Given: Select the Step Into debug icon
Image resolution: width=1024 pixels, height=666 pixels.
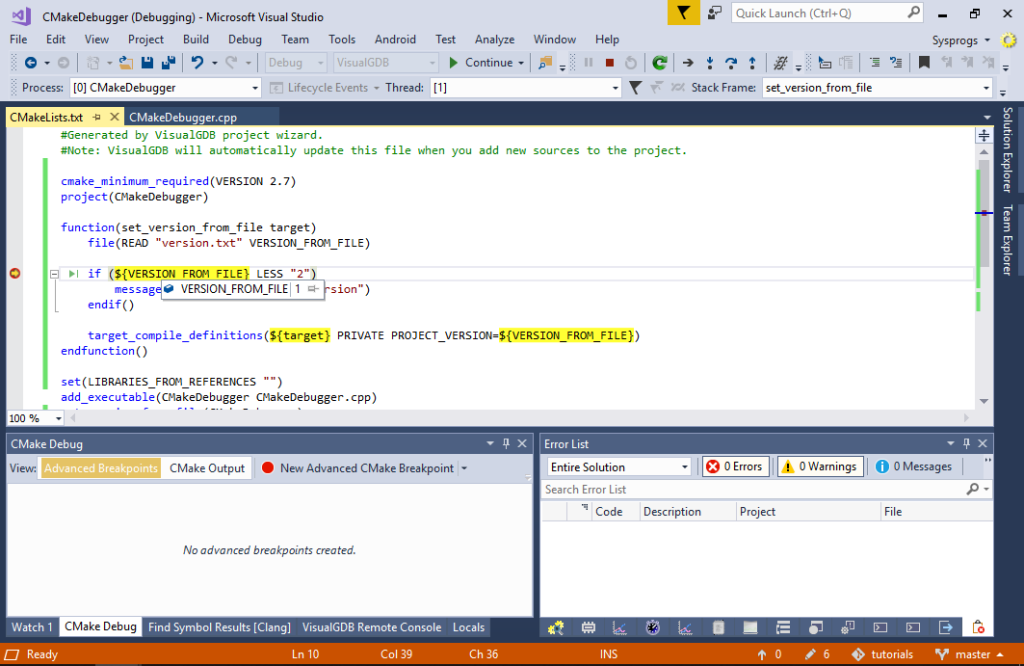Looking at the screenshot, I should tap(710, 62).
